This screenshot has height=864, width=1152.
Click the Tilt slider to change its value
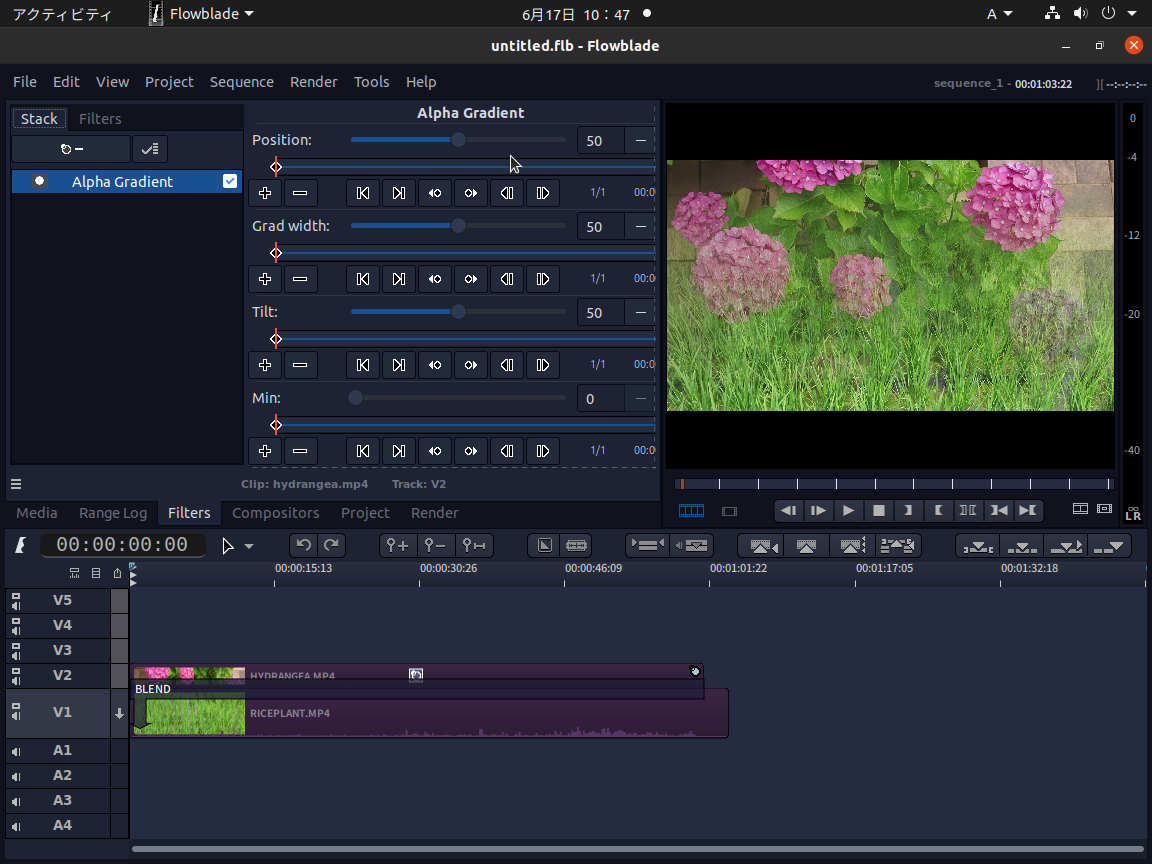pyautogui.click(x=458, y=311)
